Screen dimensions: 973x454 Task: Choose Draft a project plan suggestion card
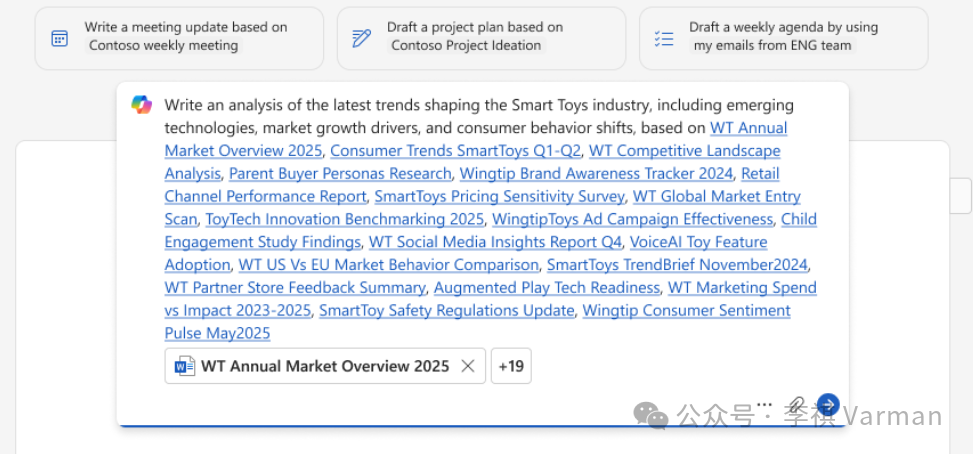(x=482, y=38)
